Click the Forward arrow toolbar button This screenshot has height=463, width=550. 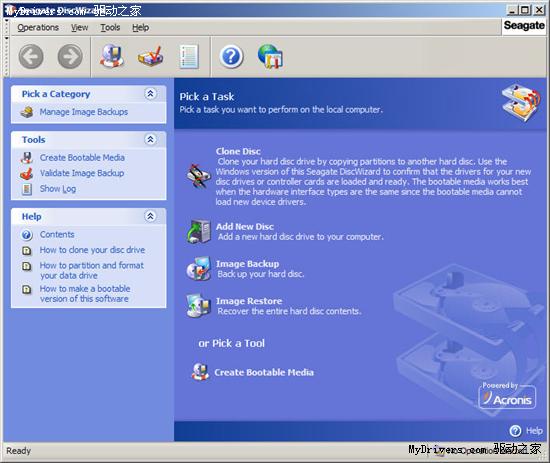click(x=70, y=56)
